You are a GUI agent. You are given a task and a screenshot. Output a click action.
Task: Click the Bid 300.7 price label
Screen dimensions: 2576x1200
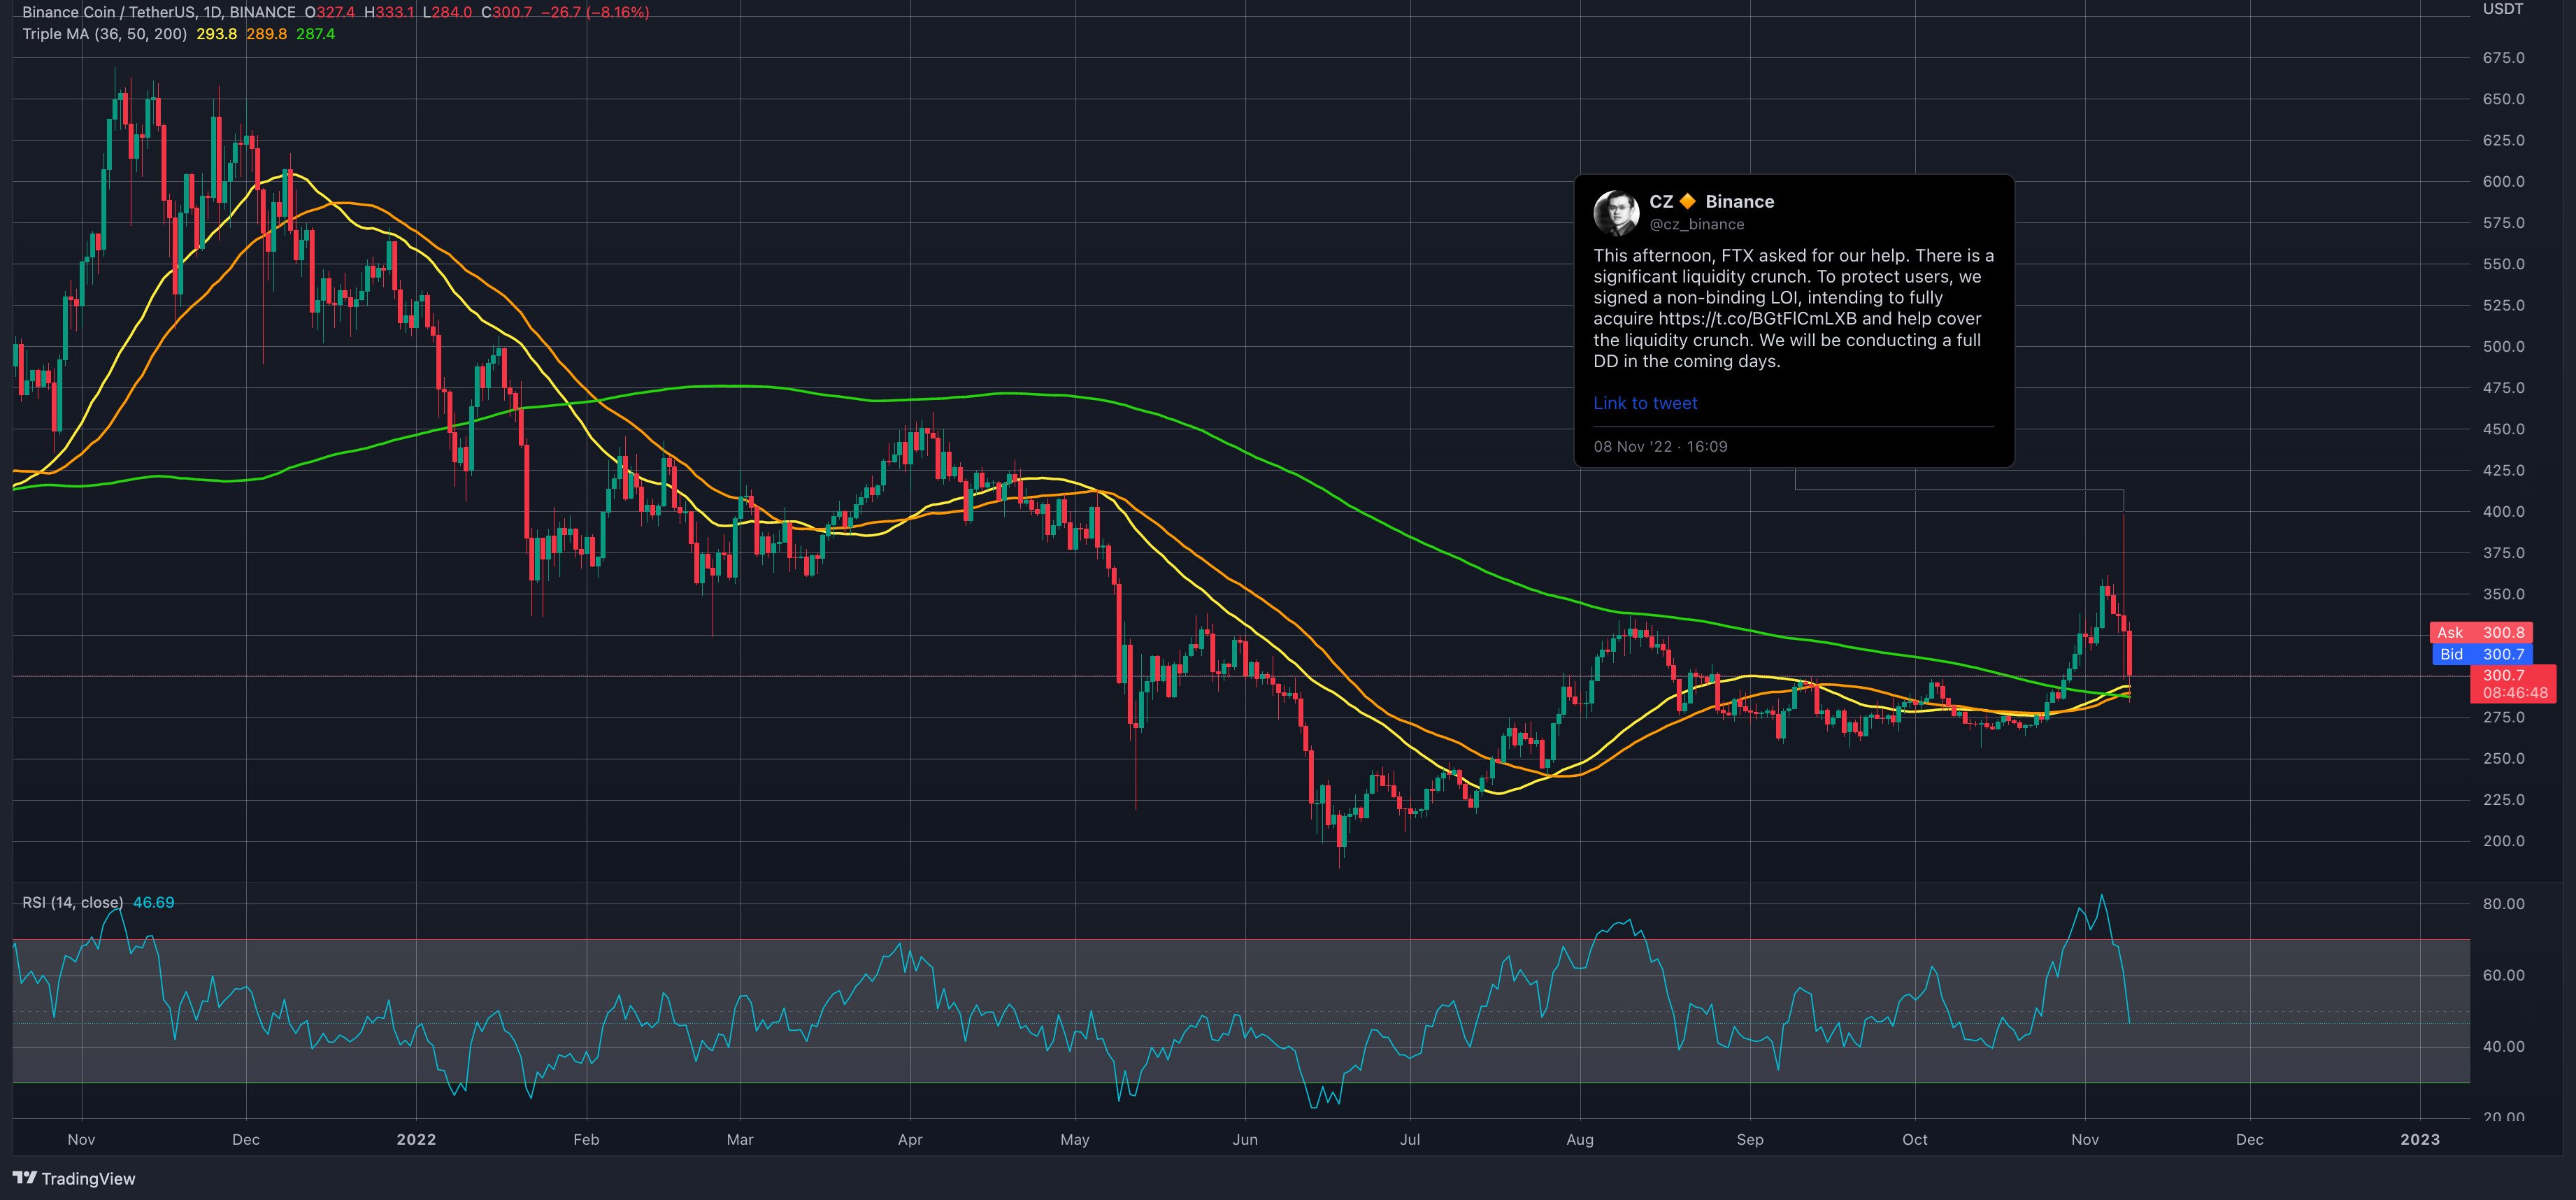[2481, 654]
